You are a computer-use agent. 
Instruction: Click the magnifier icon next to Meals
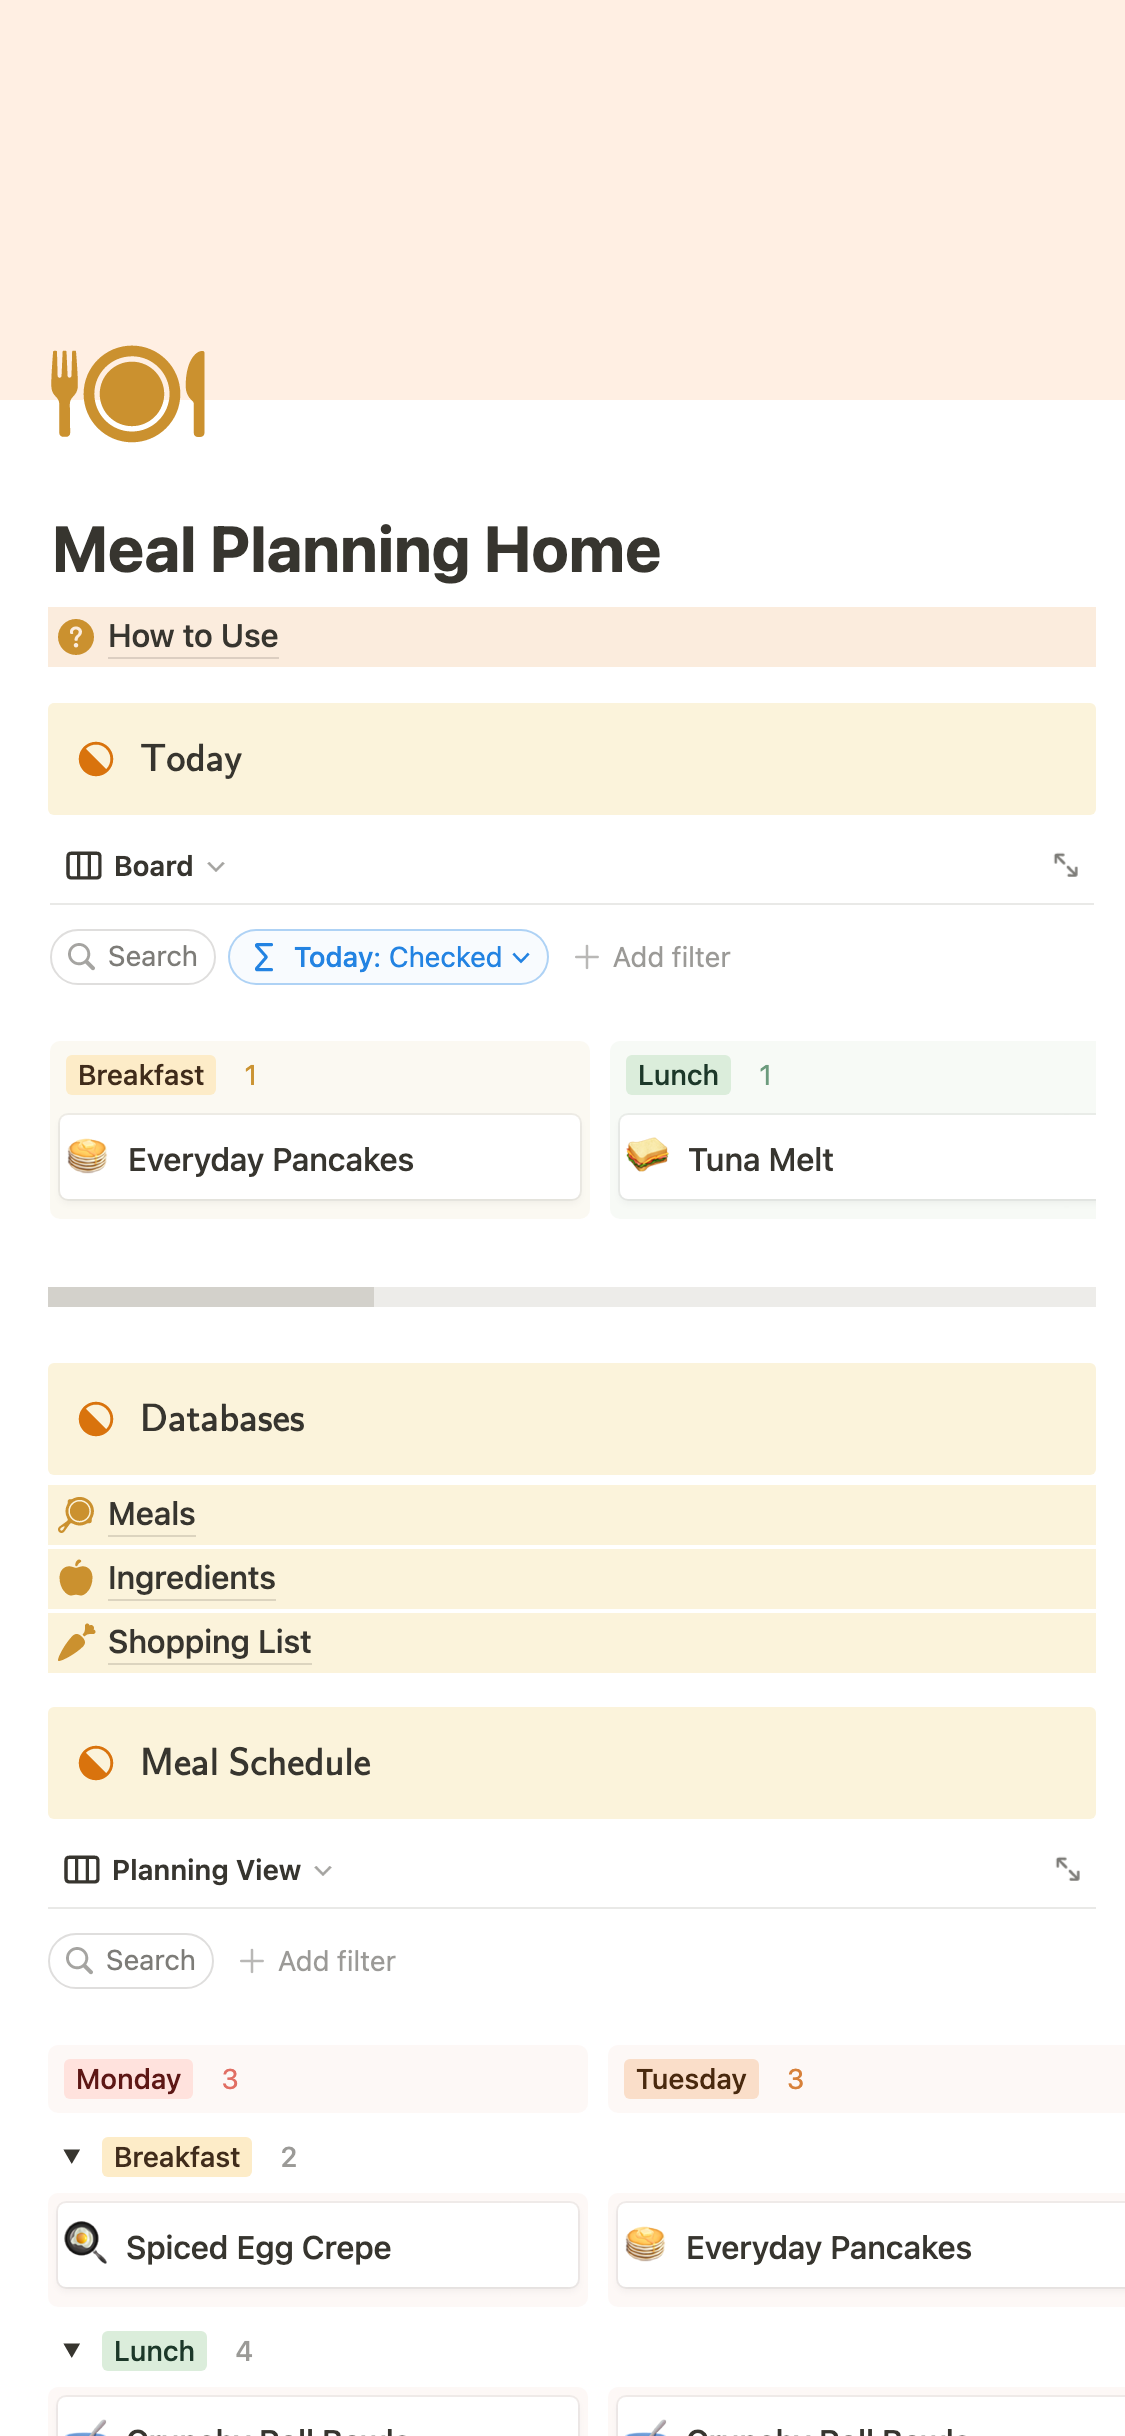coord(76,1515)
